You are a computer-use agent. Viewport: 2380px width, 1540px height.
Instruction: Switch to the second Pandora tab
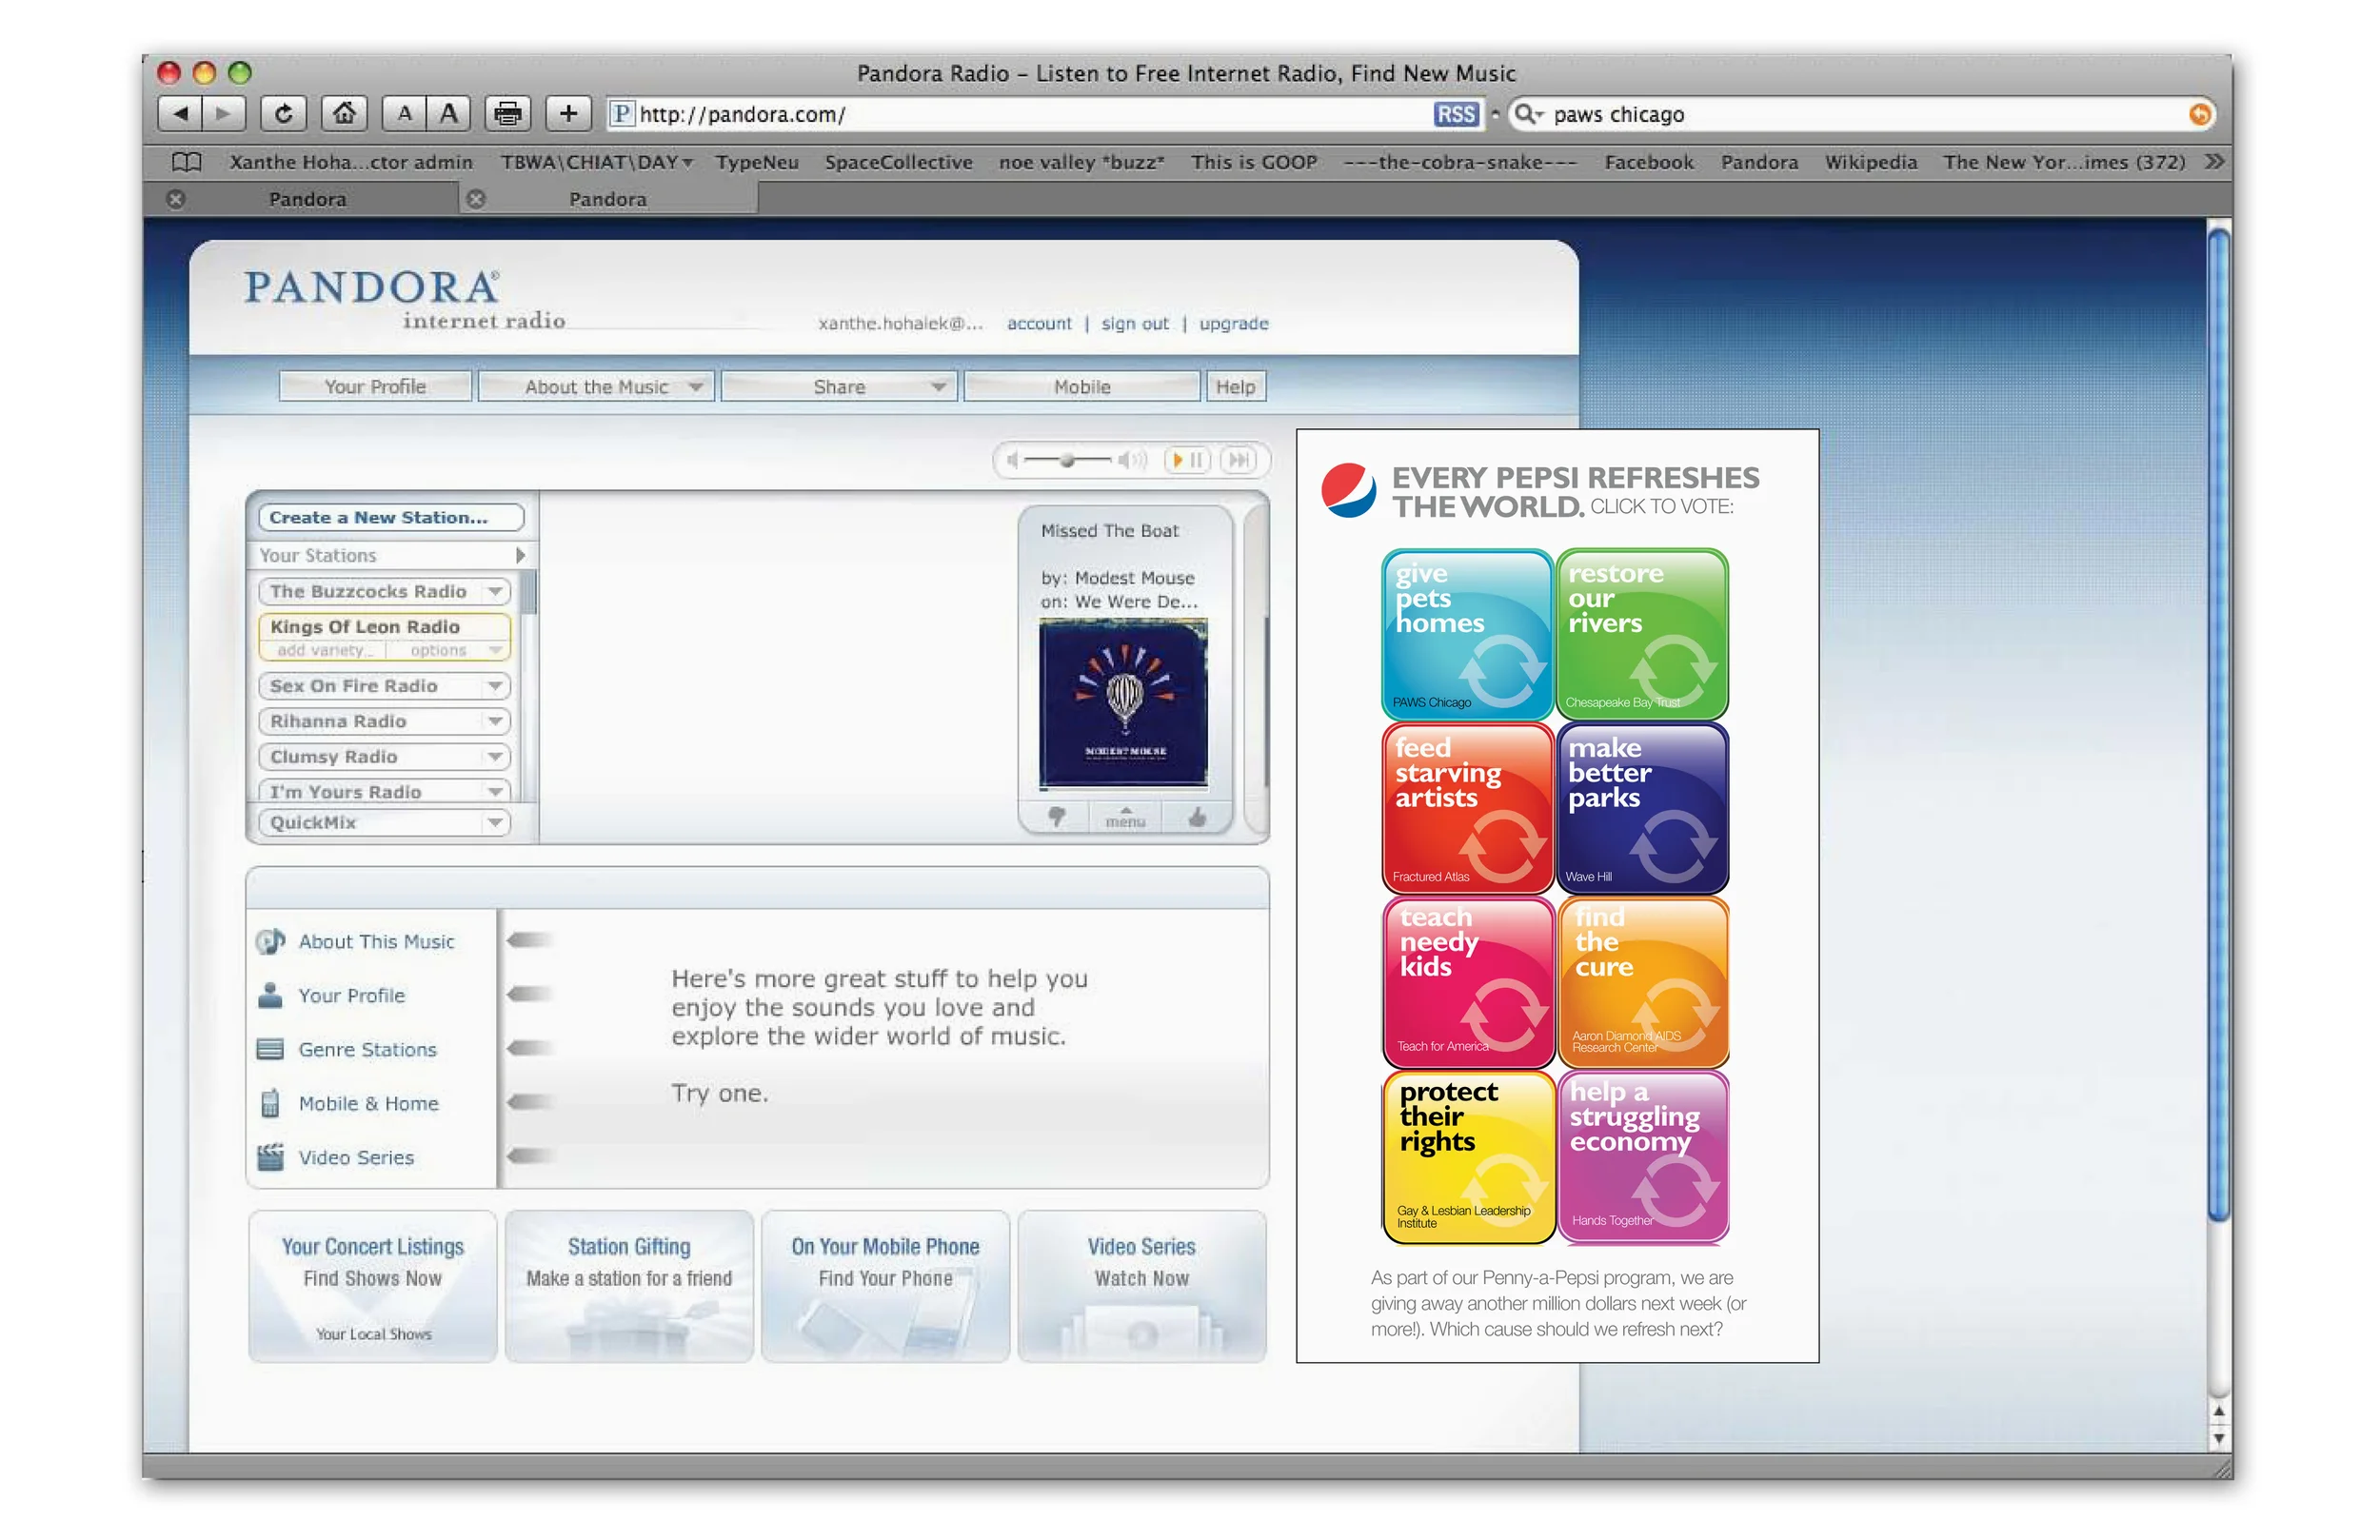608,199
